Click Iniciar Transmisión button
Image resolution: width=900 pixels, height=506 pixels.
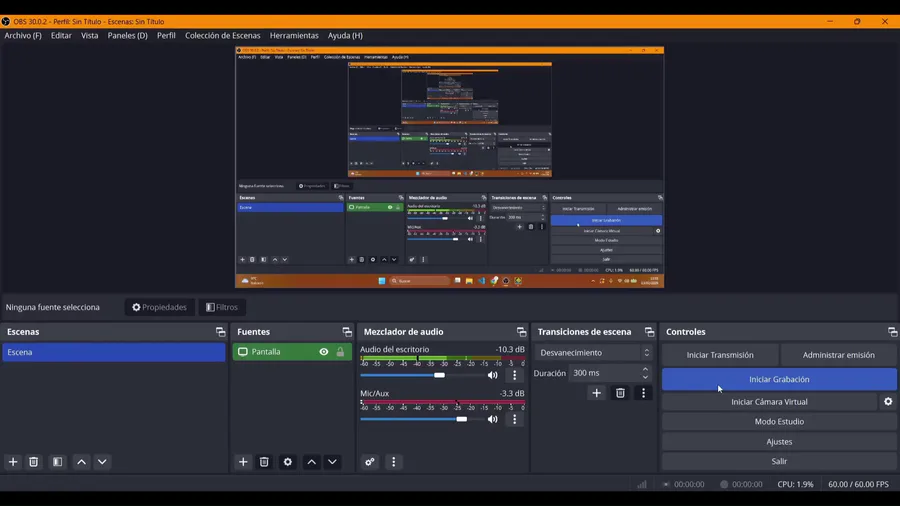tap(720, 355)
